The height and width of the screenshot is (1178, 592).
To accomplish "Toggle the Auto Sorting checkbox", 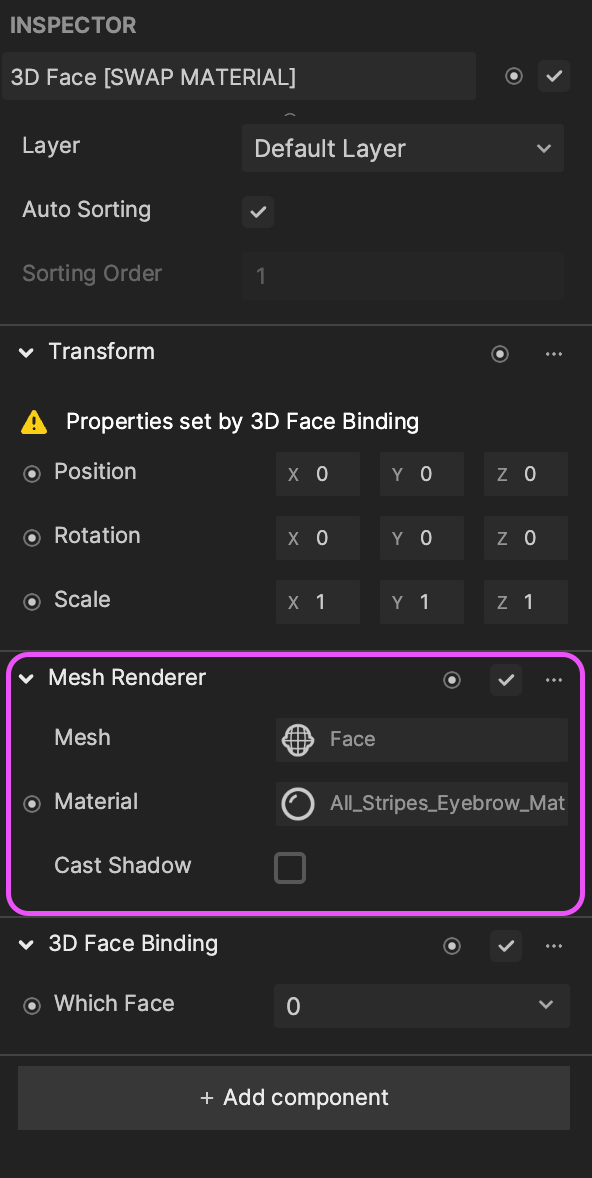I will tap(258, 212).
